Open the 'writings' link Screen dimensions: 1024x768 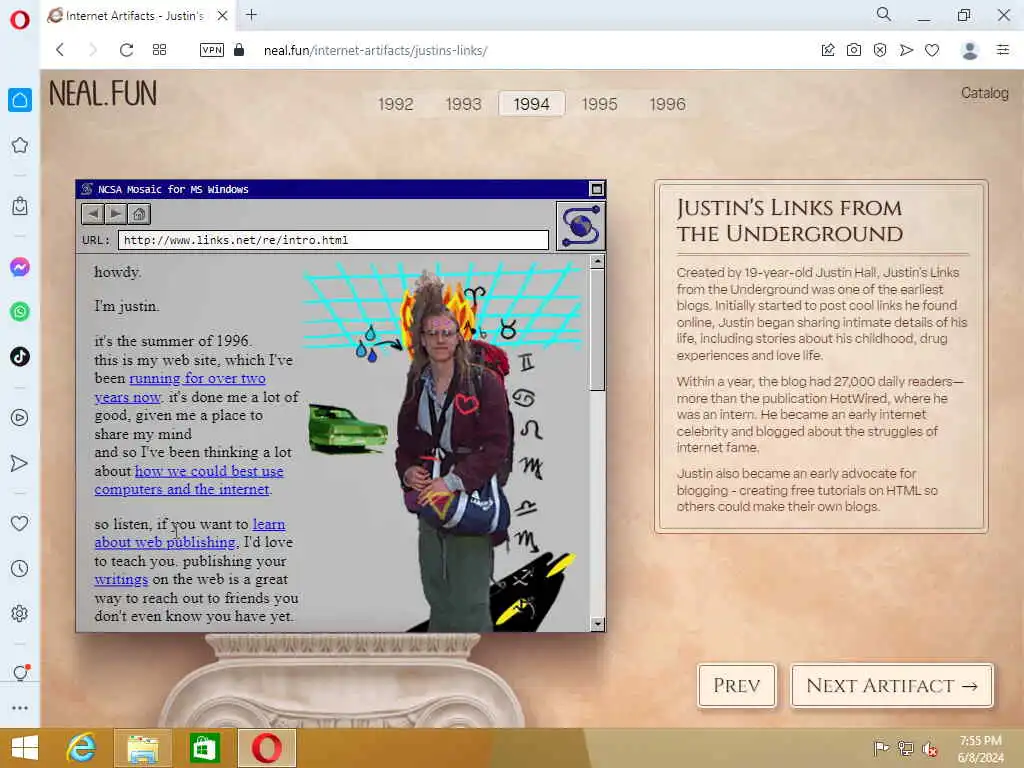(121, 579)
